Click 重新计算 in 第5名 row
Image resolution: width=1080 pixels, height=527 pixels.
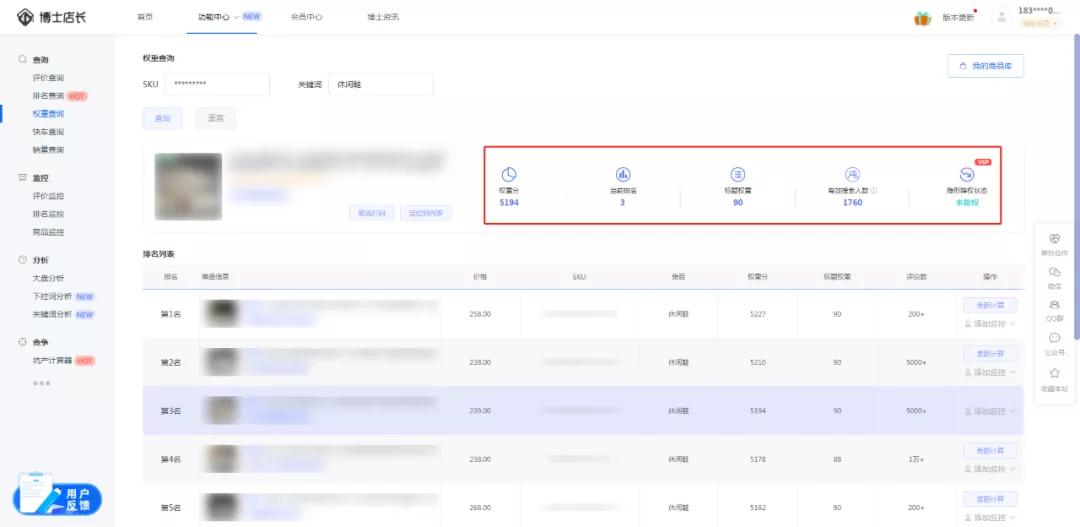pos(990,499)
